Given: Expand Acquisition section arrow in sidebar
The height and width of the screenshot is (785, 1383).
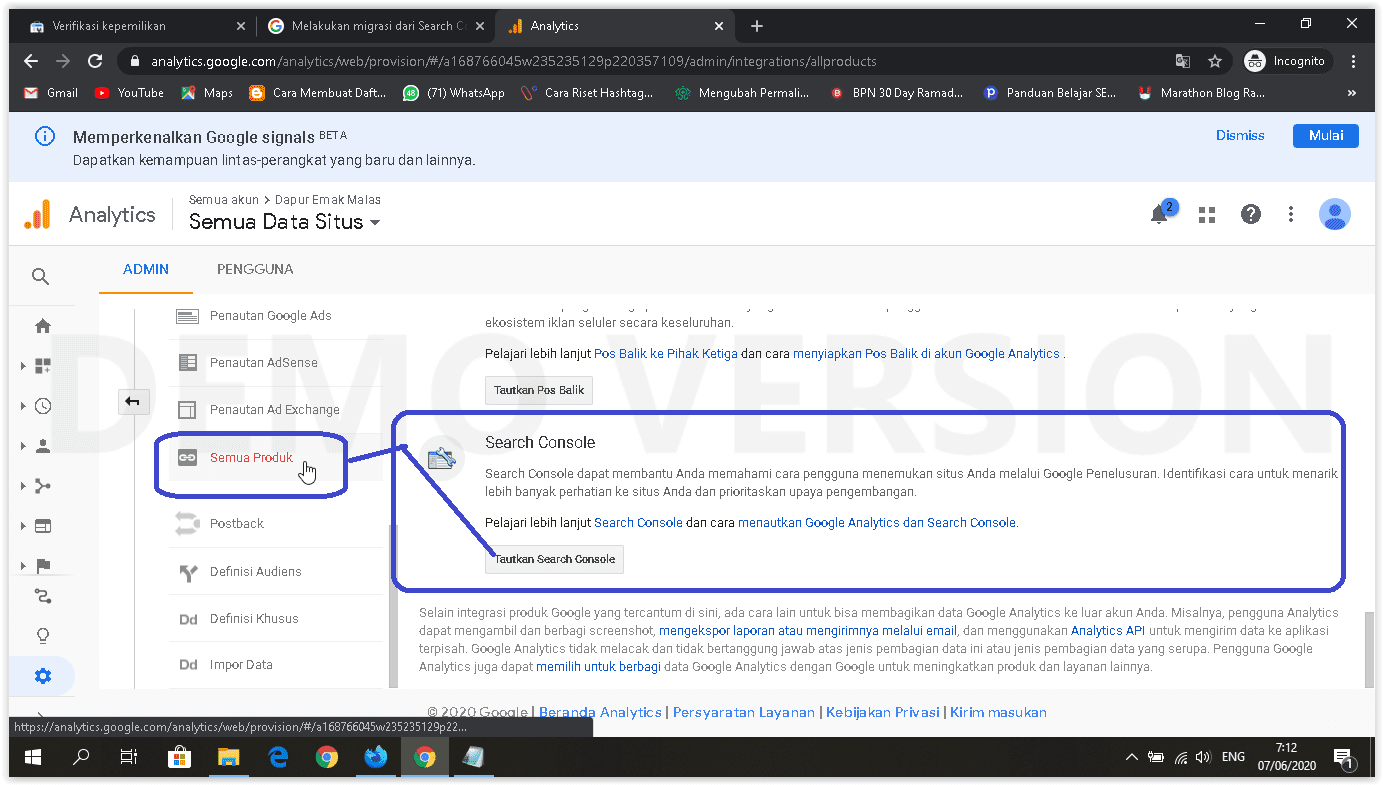Looking at the screenshot, I should [x=23, y=486].
